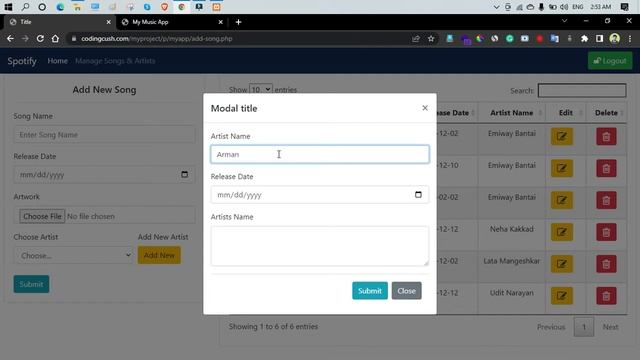Delete the first Emiway Bantai row
This screenshot has height=360, width=640.
coord(606,137)
